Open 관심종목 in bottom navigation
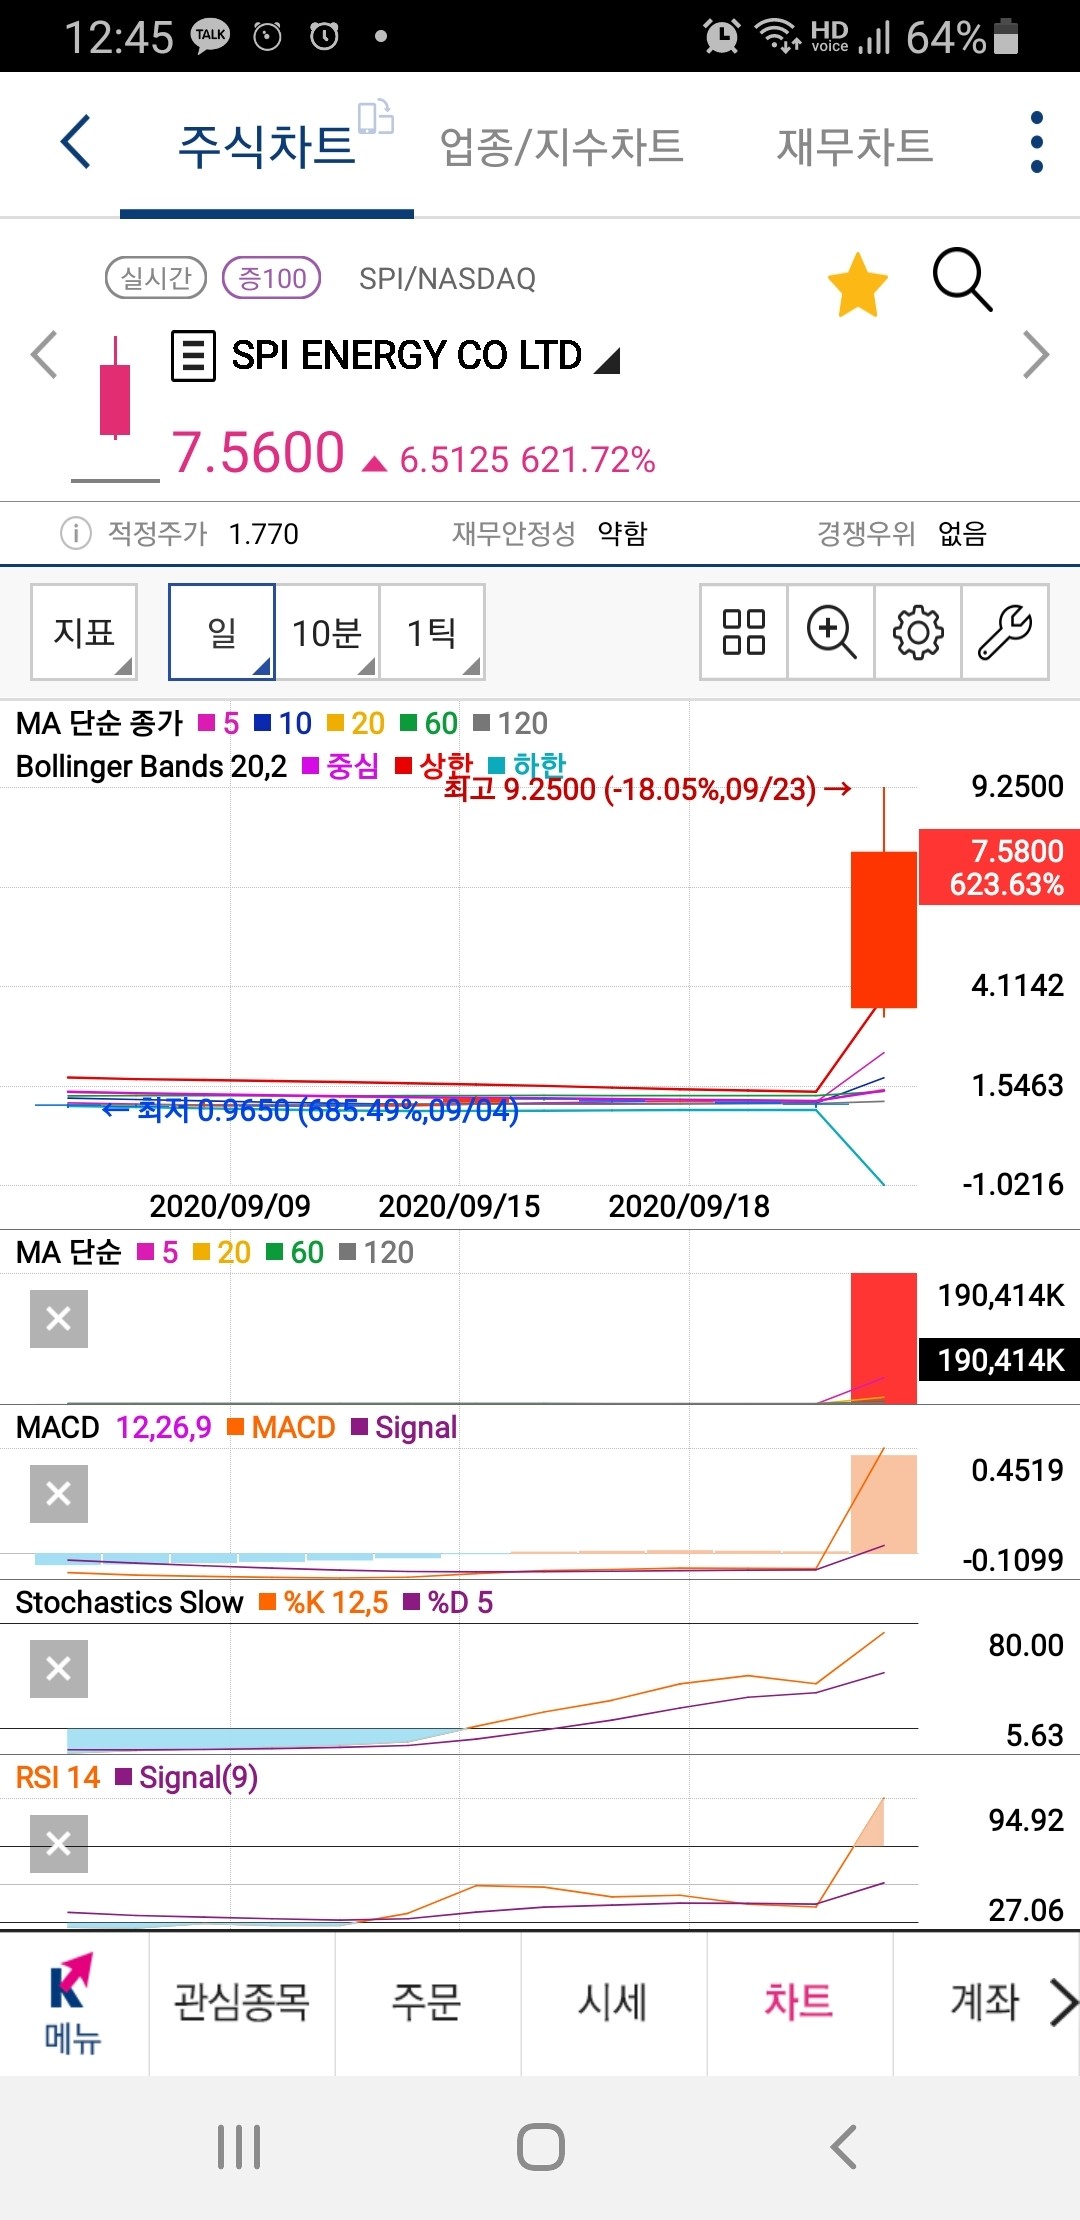Screen dimensions: 1080x2220 click(241, 2002)
